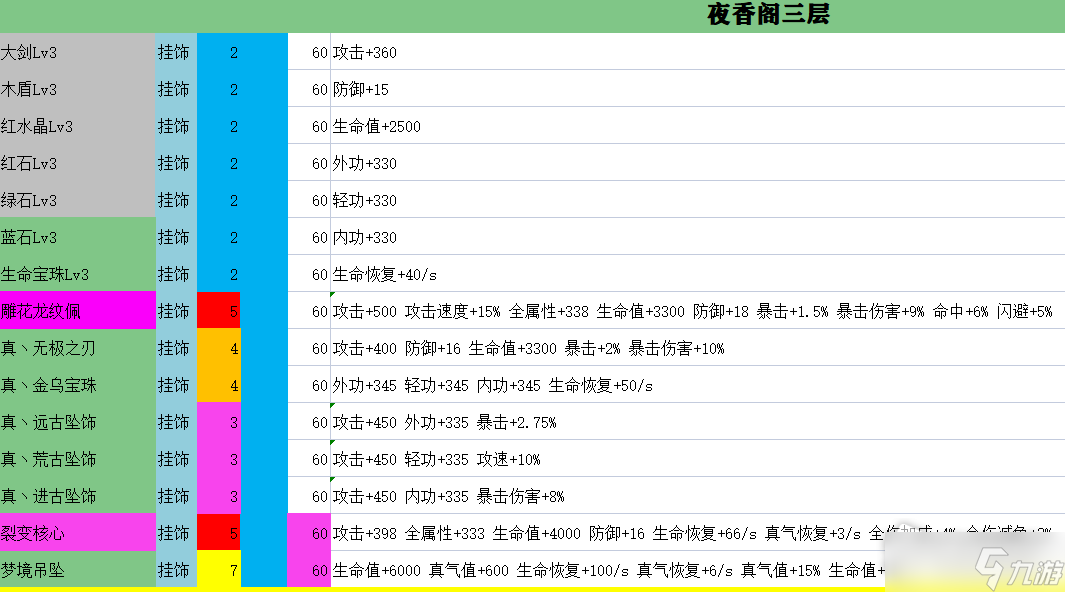Select the cell starting 攻击+500 攻击速度+15%
The image size is (1065, 592).
point(698,311)
